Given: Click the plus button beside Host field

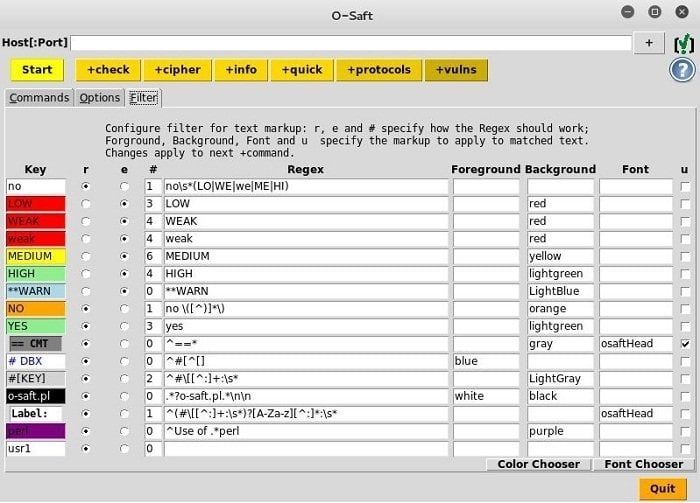Looking at the screenshot, I should (x=649, y=43).
